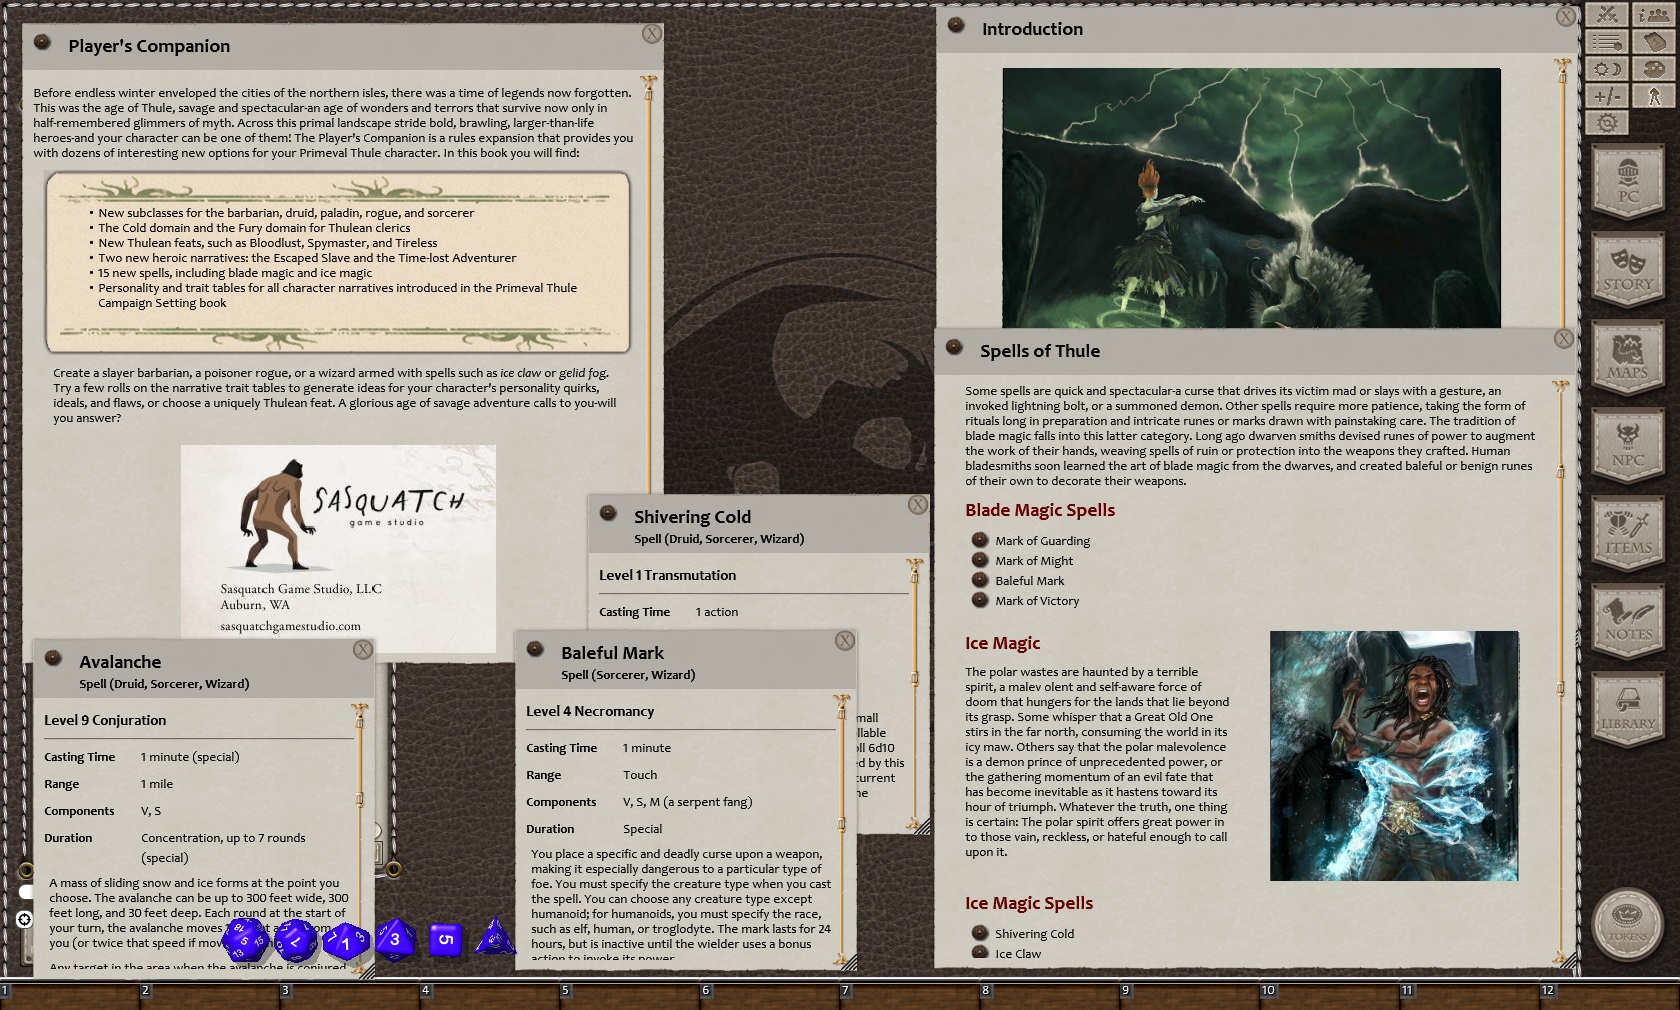Screen dimensions: 1680x1010
Task: Open the Options gear icon
Action: pos(1608,122)
